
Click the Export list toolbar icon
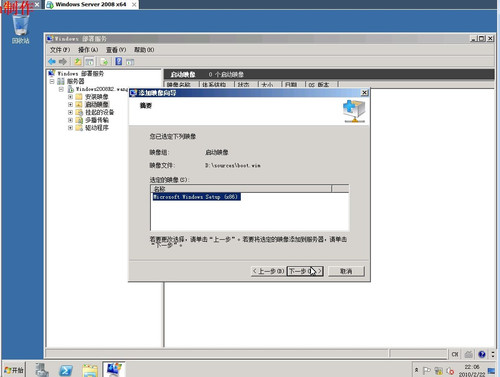pyautogui.click(x=104, y=62)
